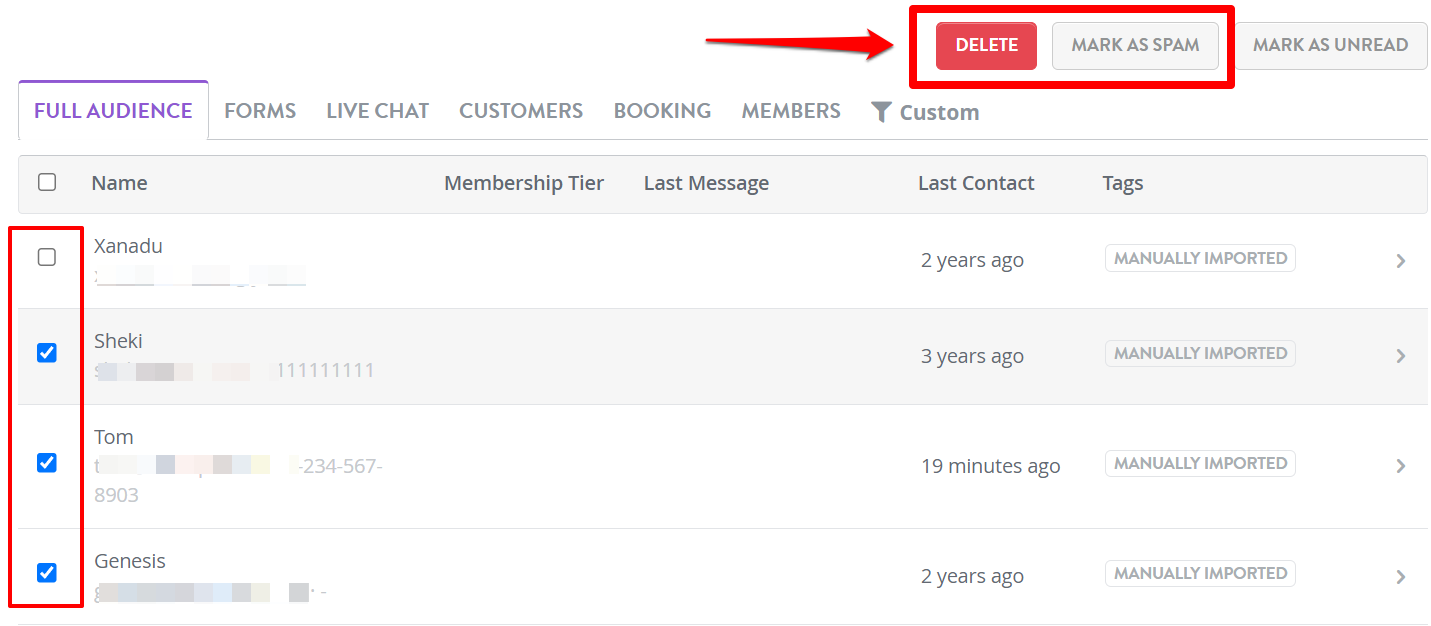1431x626 pixels.
Task: Open the Live Chat tab
Action: (x=377, y=111)
